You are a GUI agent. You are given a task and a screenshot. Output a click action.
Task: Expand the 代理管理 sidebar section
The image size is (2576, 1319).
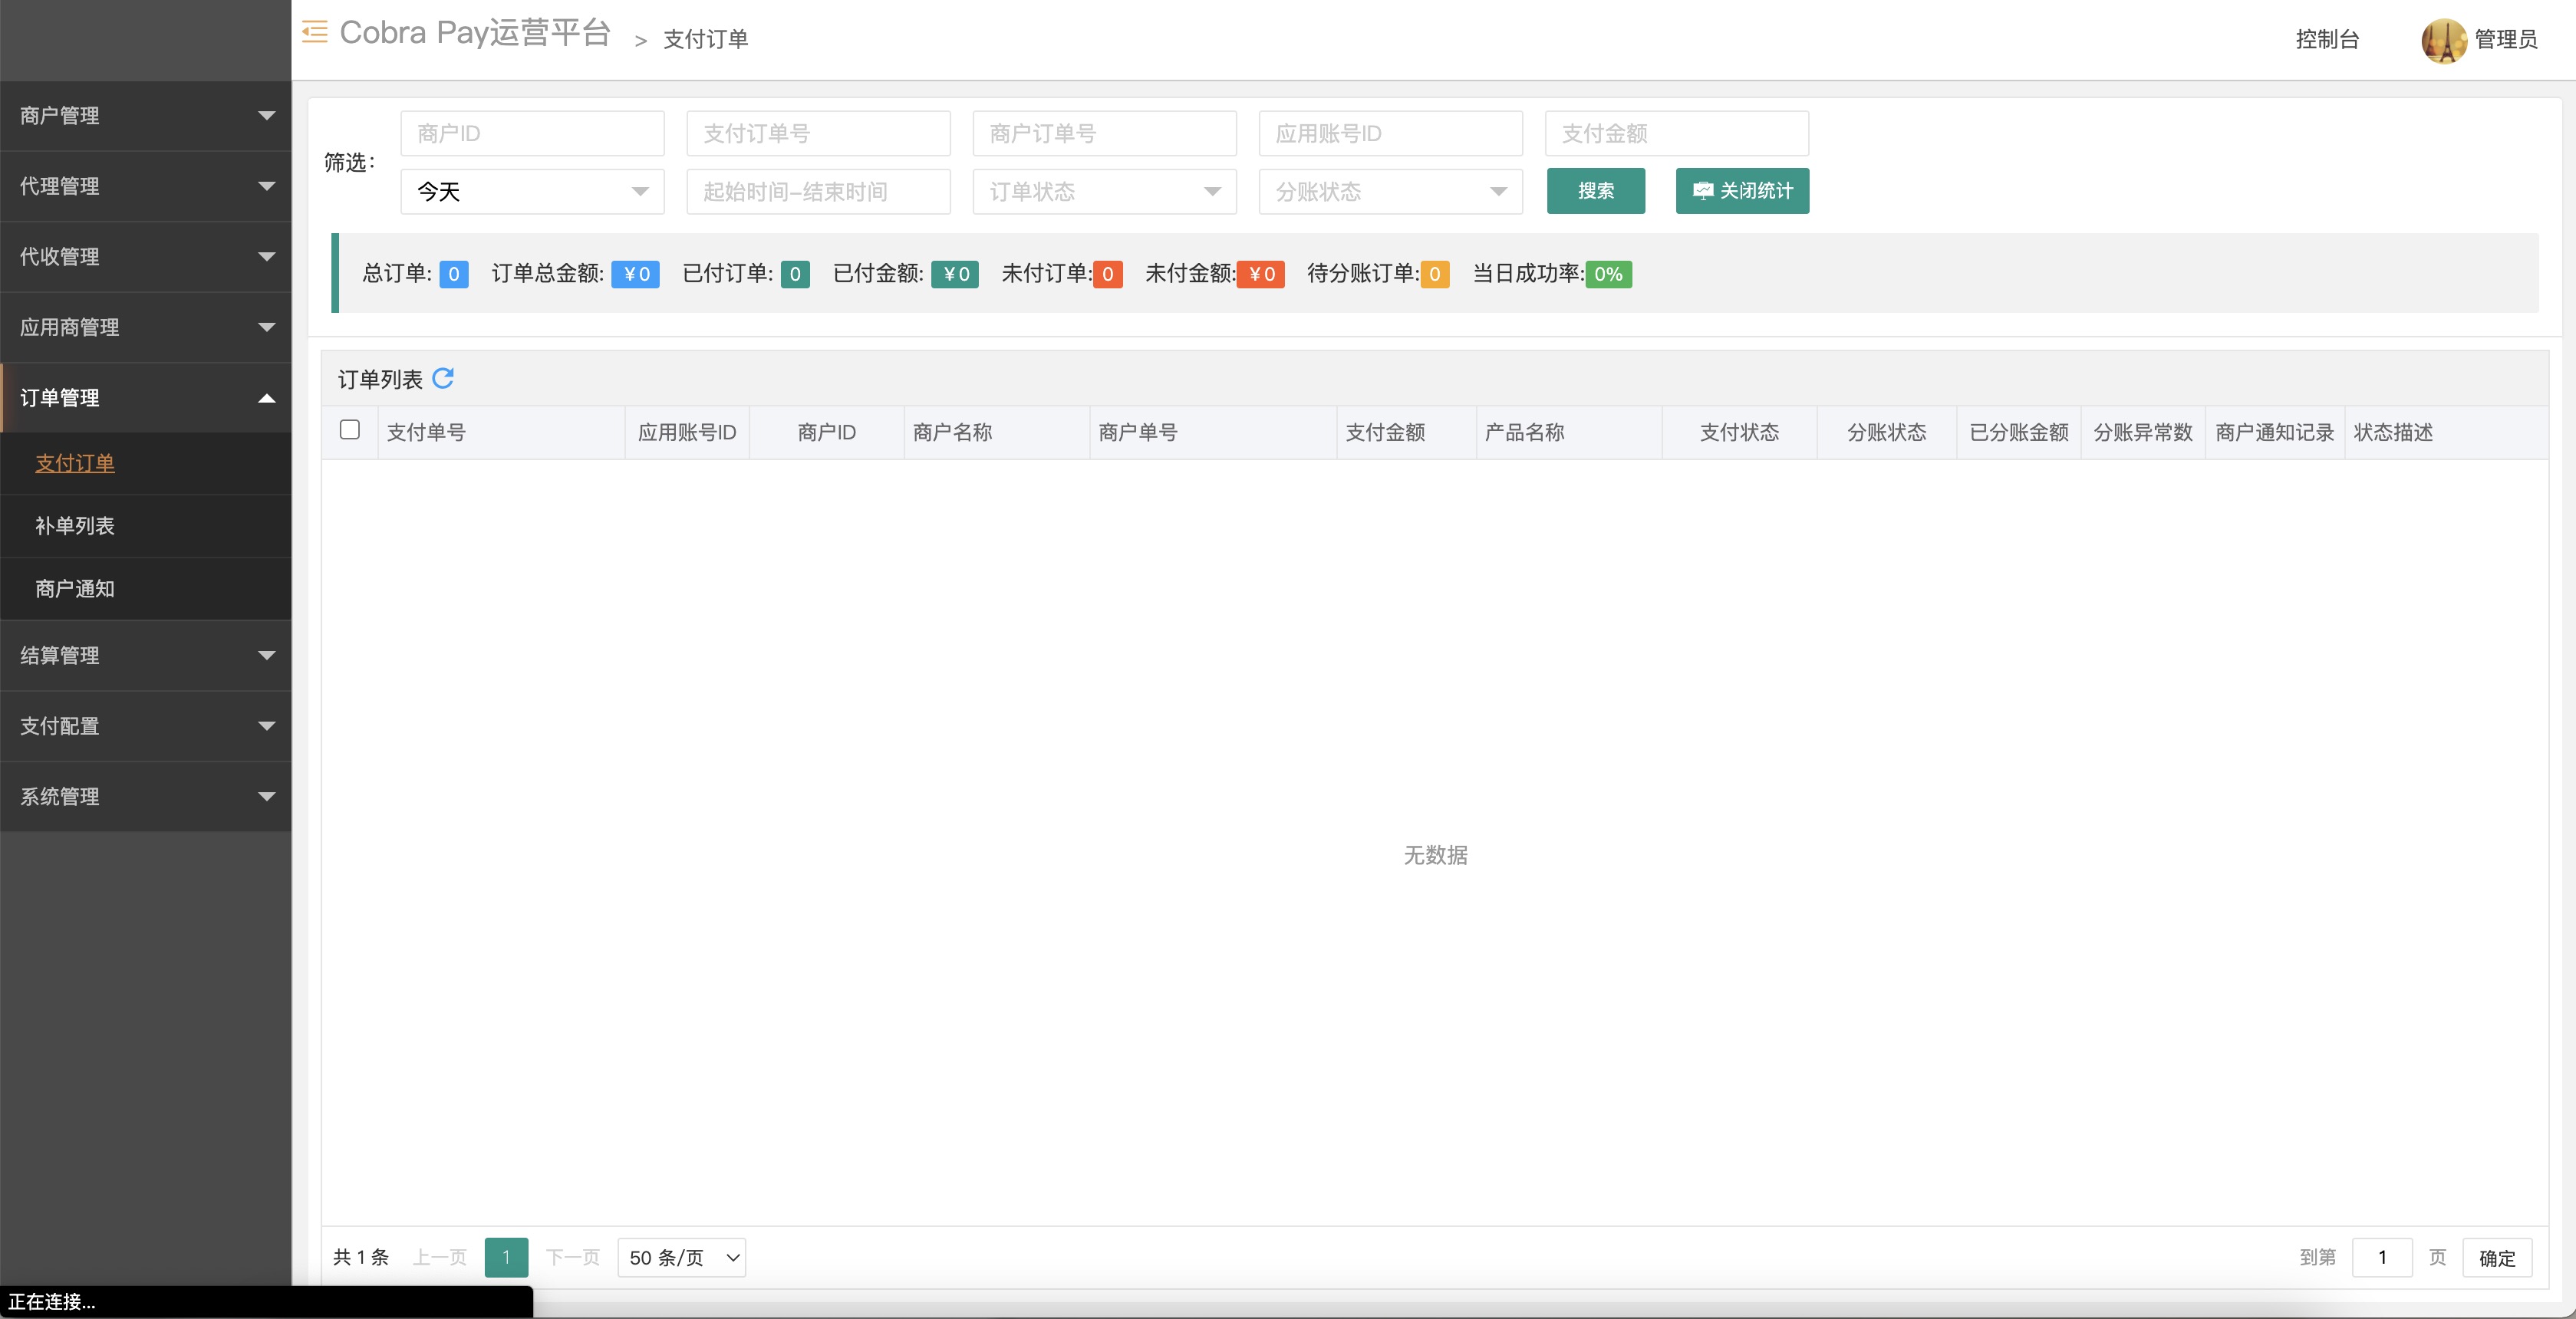[146, 186]
